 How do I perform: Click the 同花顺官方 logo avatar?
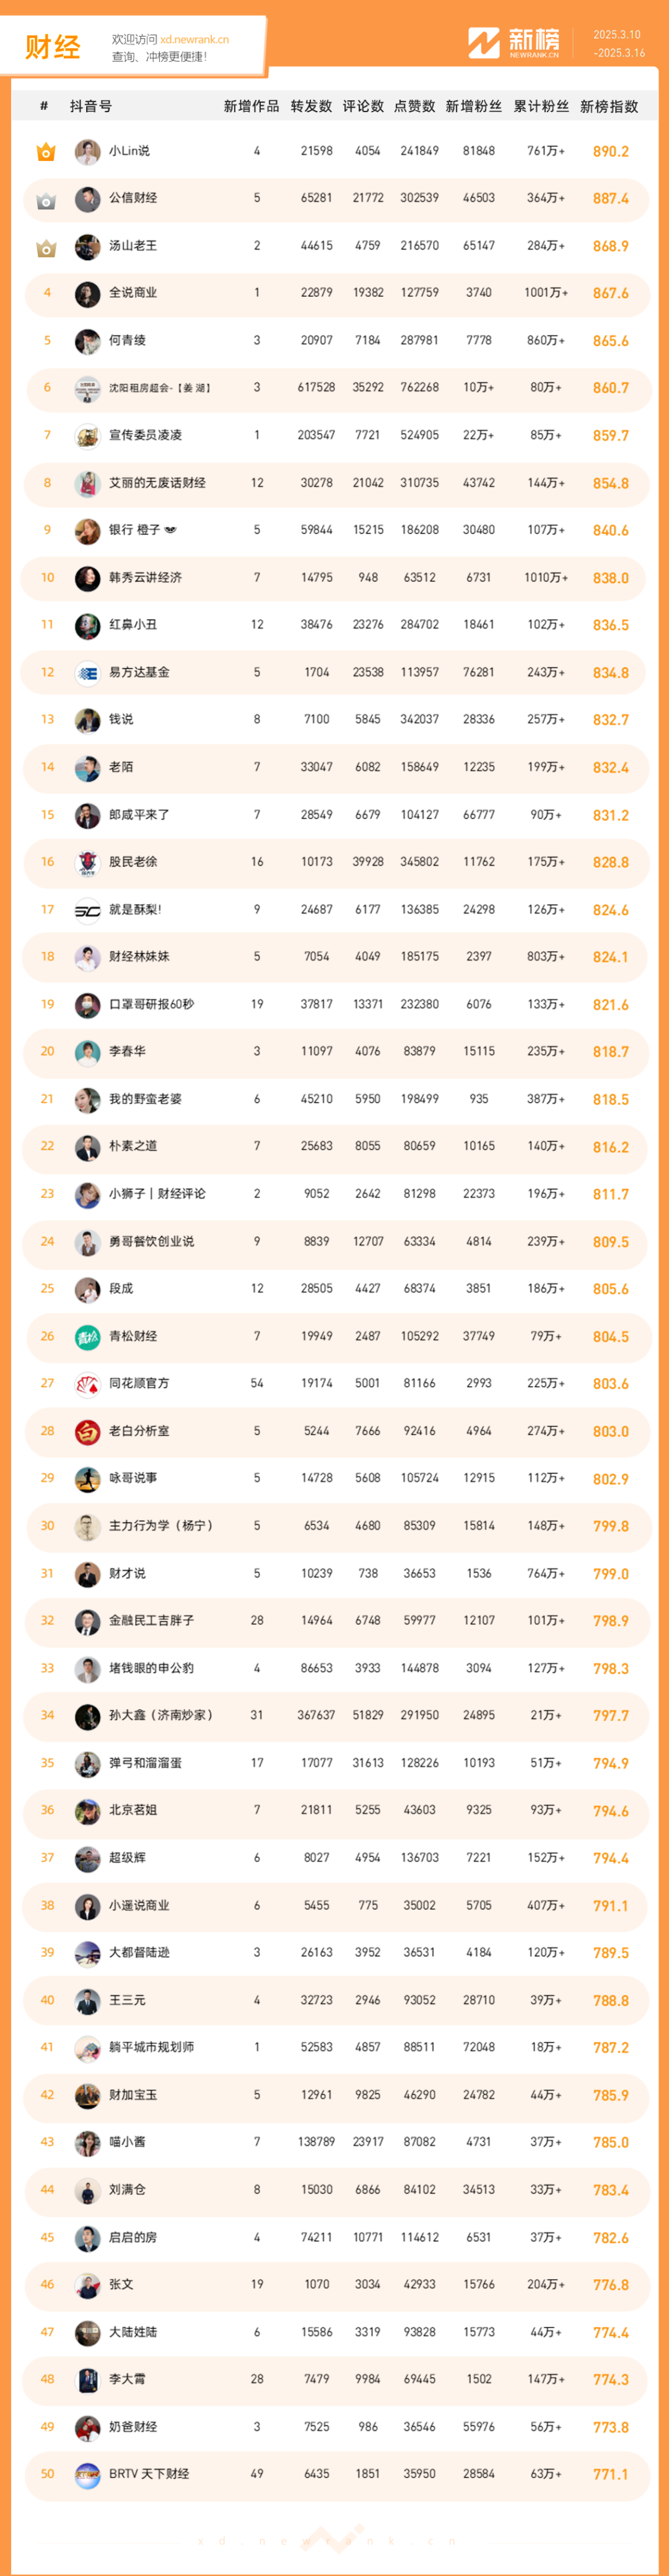point(88,1384)
